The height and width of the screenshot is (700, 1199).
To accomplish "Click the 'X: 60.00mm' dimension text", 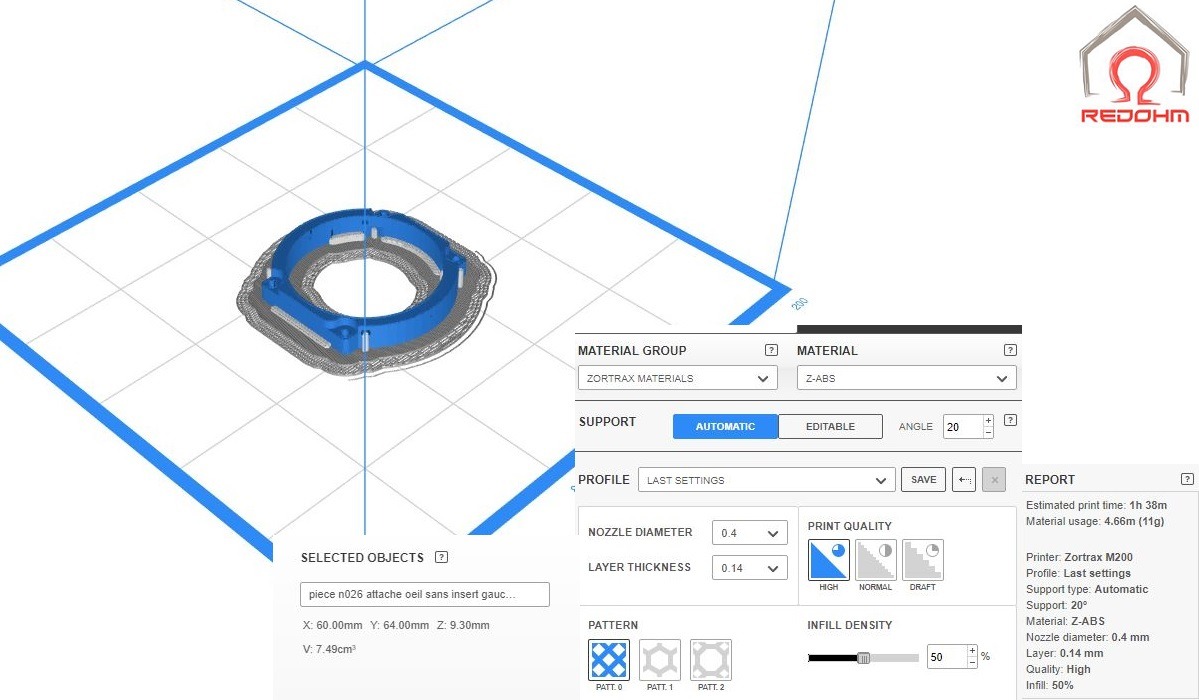I will pos(333,625).
